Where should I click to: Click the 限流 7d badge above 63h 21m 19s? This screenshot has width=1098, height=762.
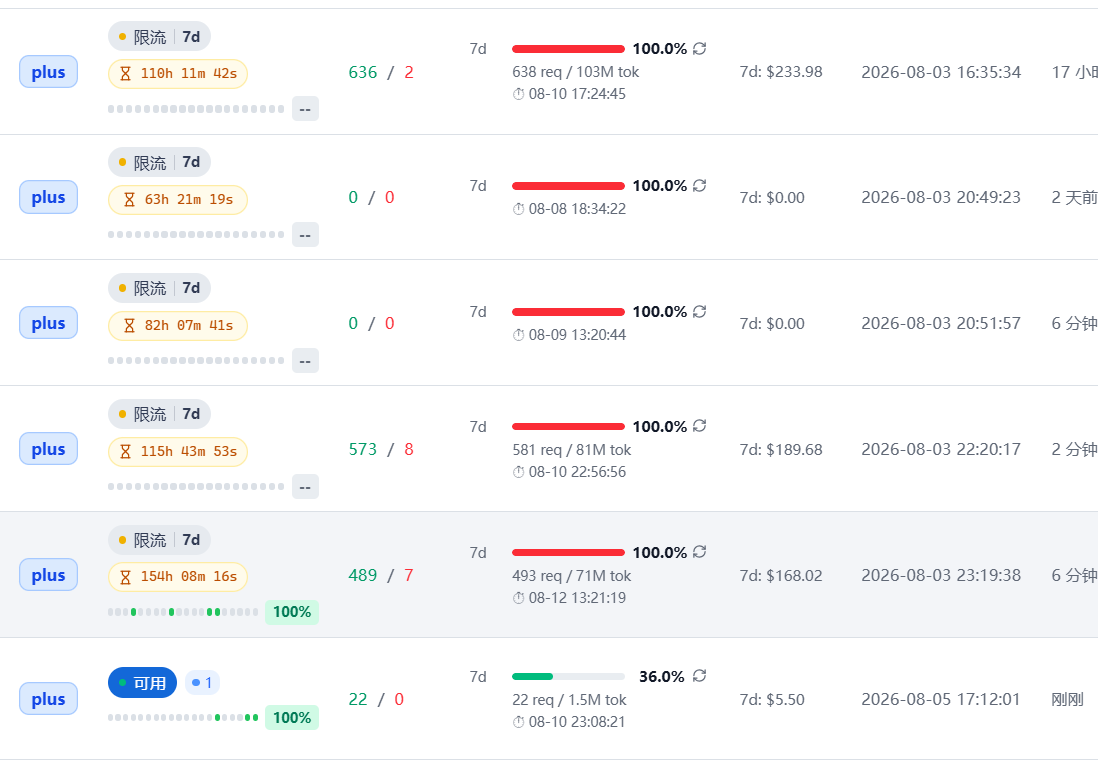coord(159,162)
